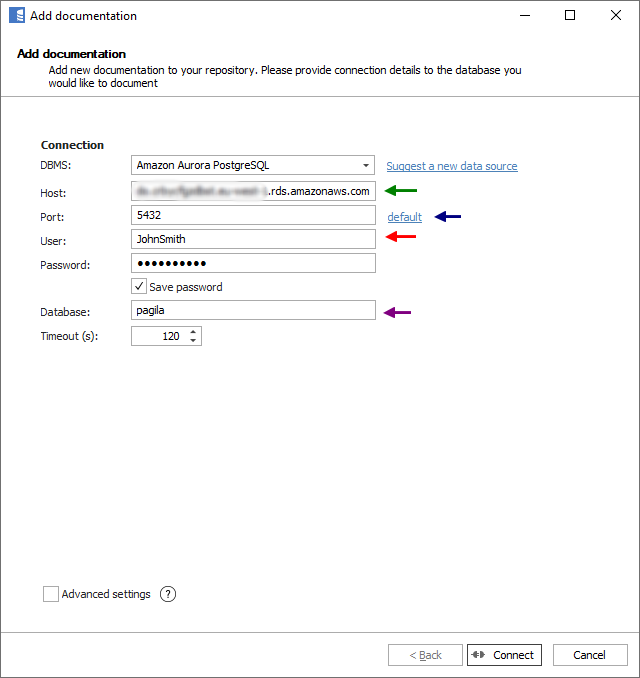Click the disabled Back button
The image size is (640, 678).
425,655
